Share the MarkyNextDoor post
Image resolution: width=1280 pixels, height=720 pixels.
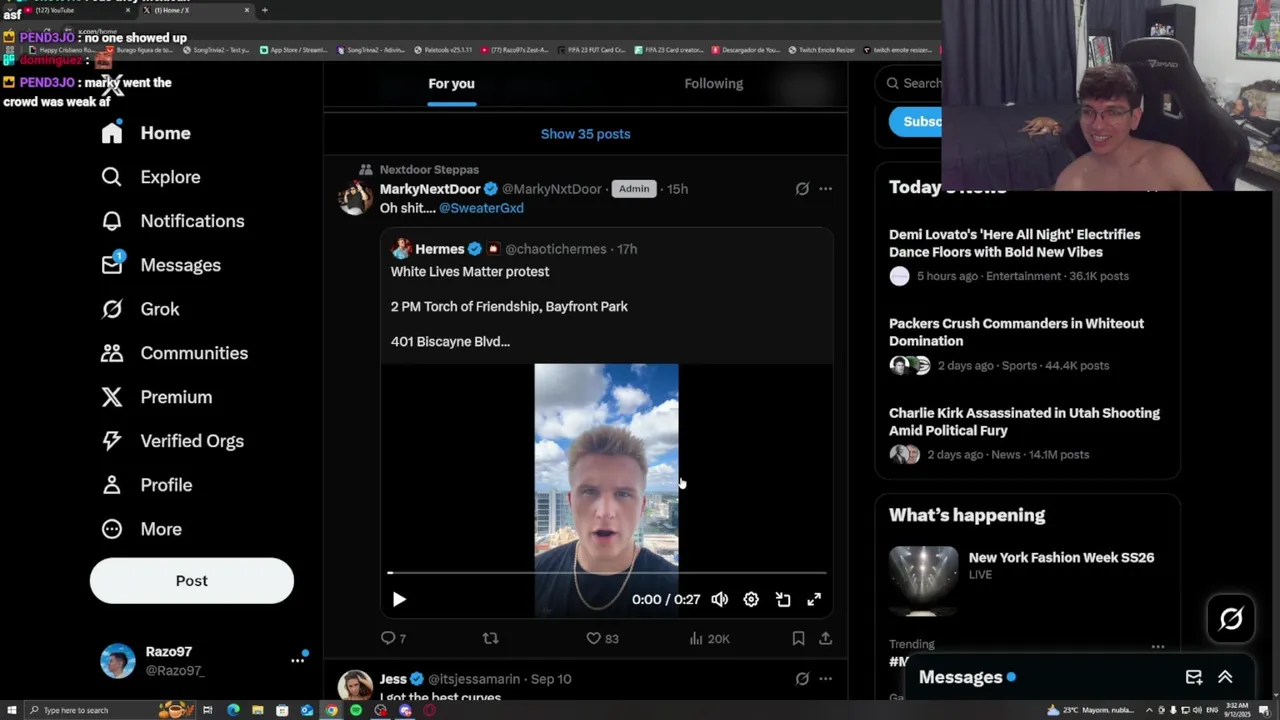[825, 638]
